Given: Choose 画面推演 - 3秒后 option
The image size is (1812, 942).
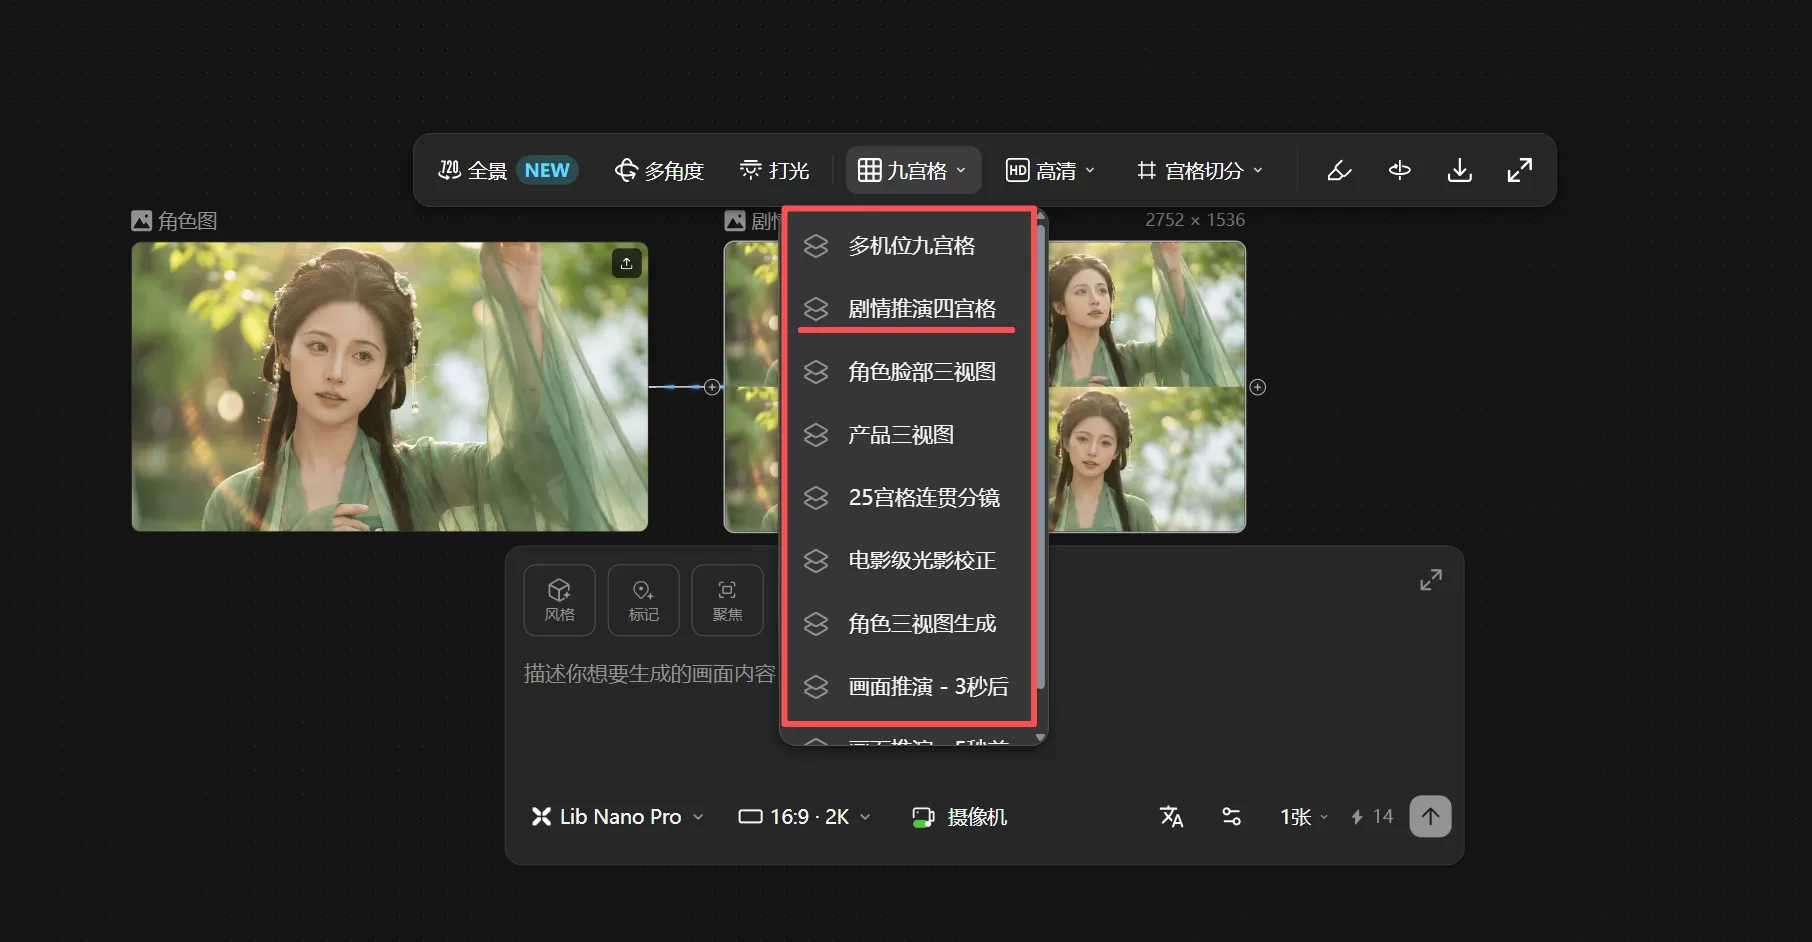Looking at the screenshot, I should 910,687.
